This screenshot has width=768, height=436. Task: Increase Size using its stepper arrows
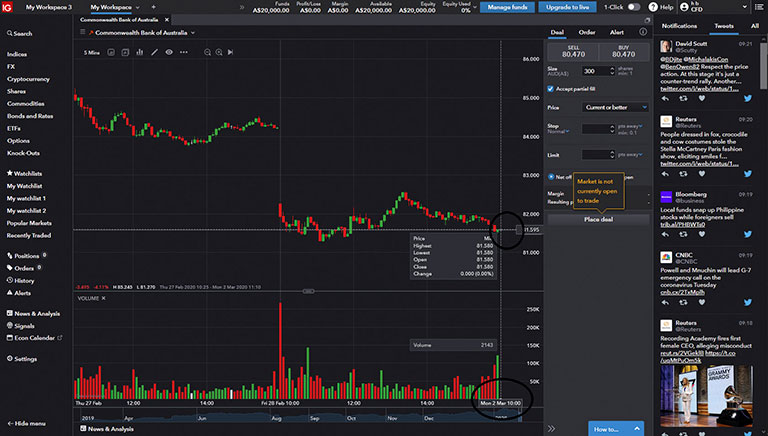tap(612, 69)
